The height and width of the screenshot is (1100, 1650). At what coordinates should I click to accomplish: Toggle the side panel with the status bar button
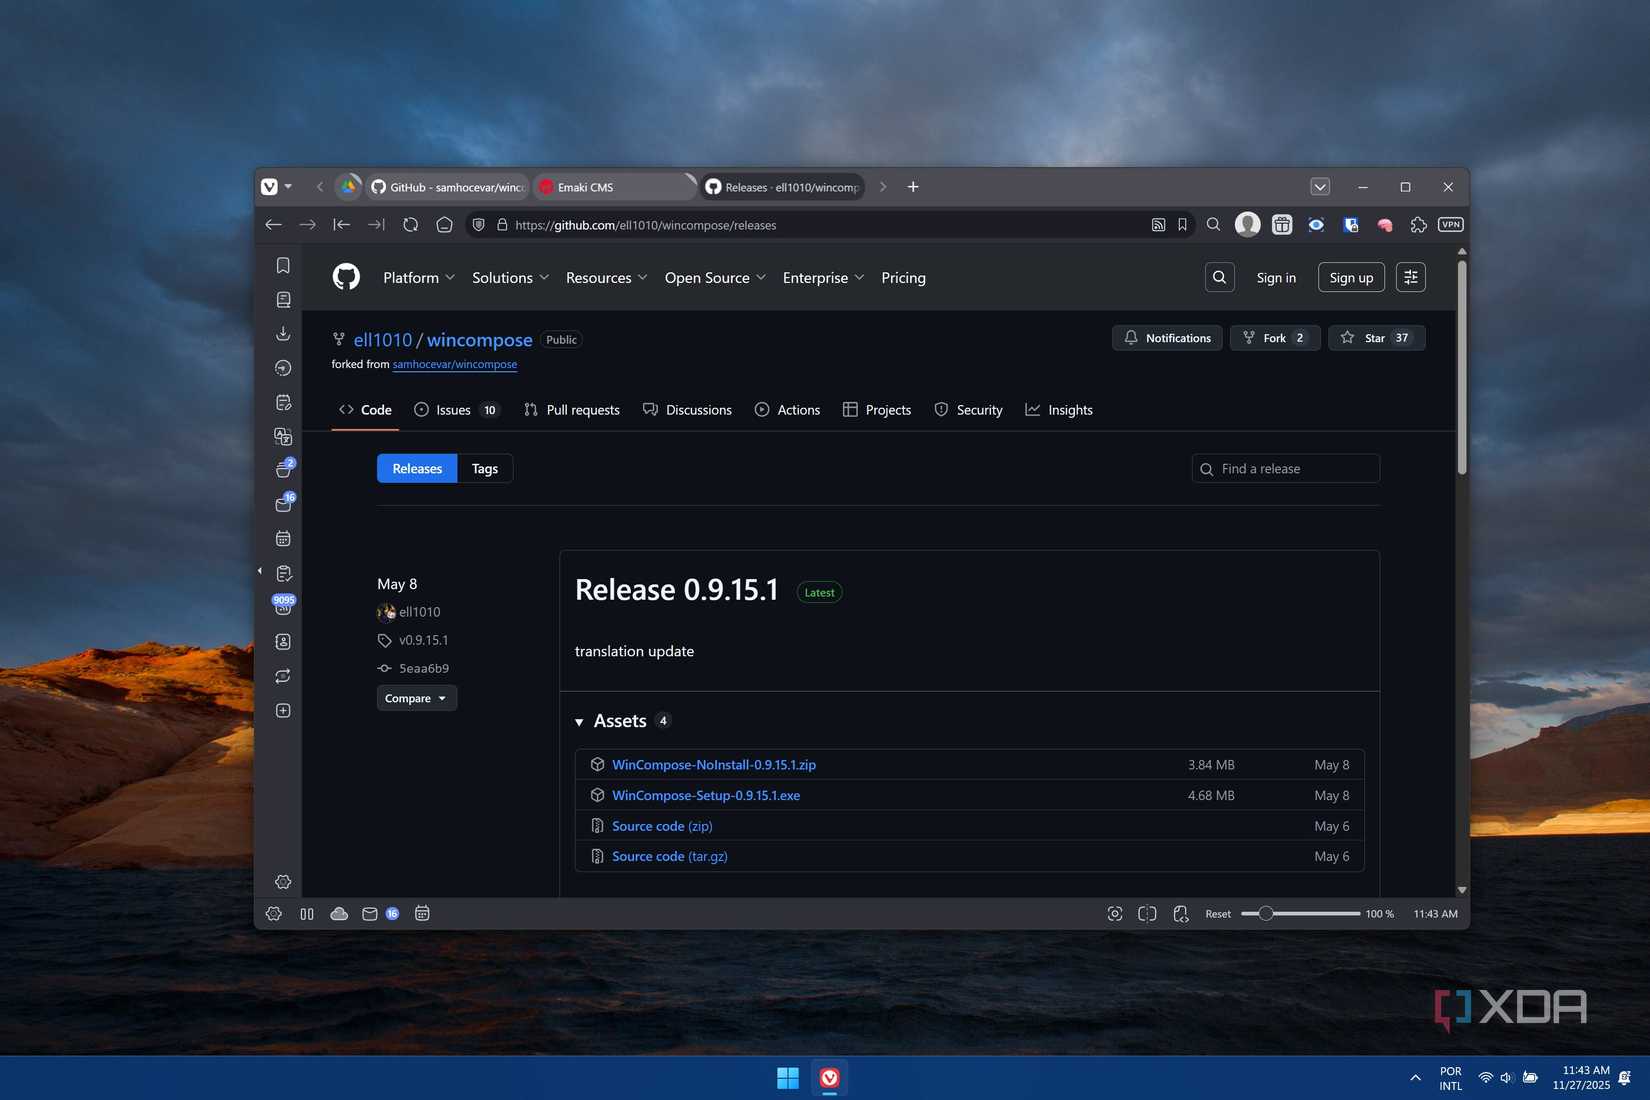pos(307,914)
